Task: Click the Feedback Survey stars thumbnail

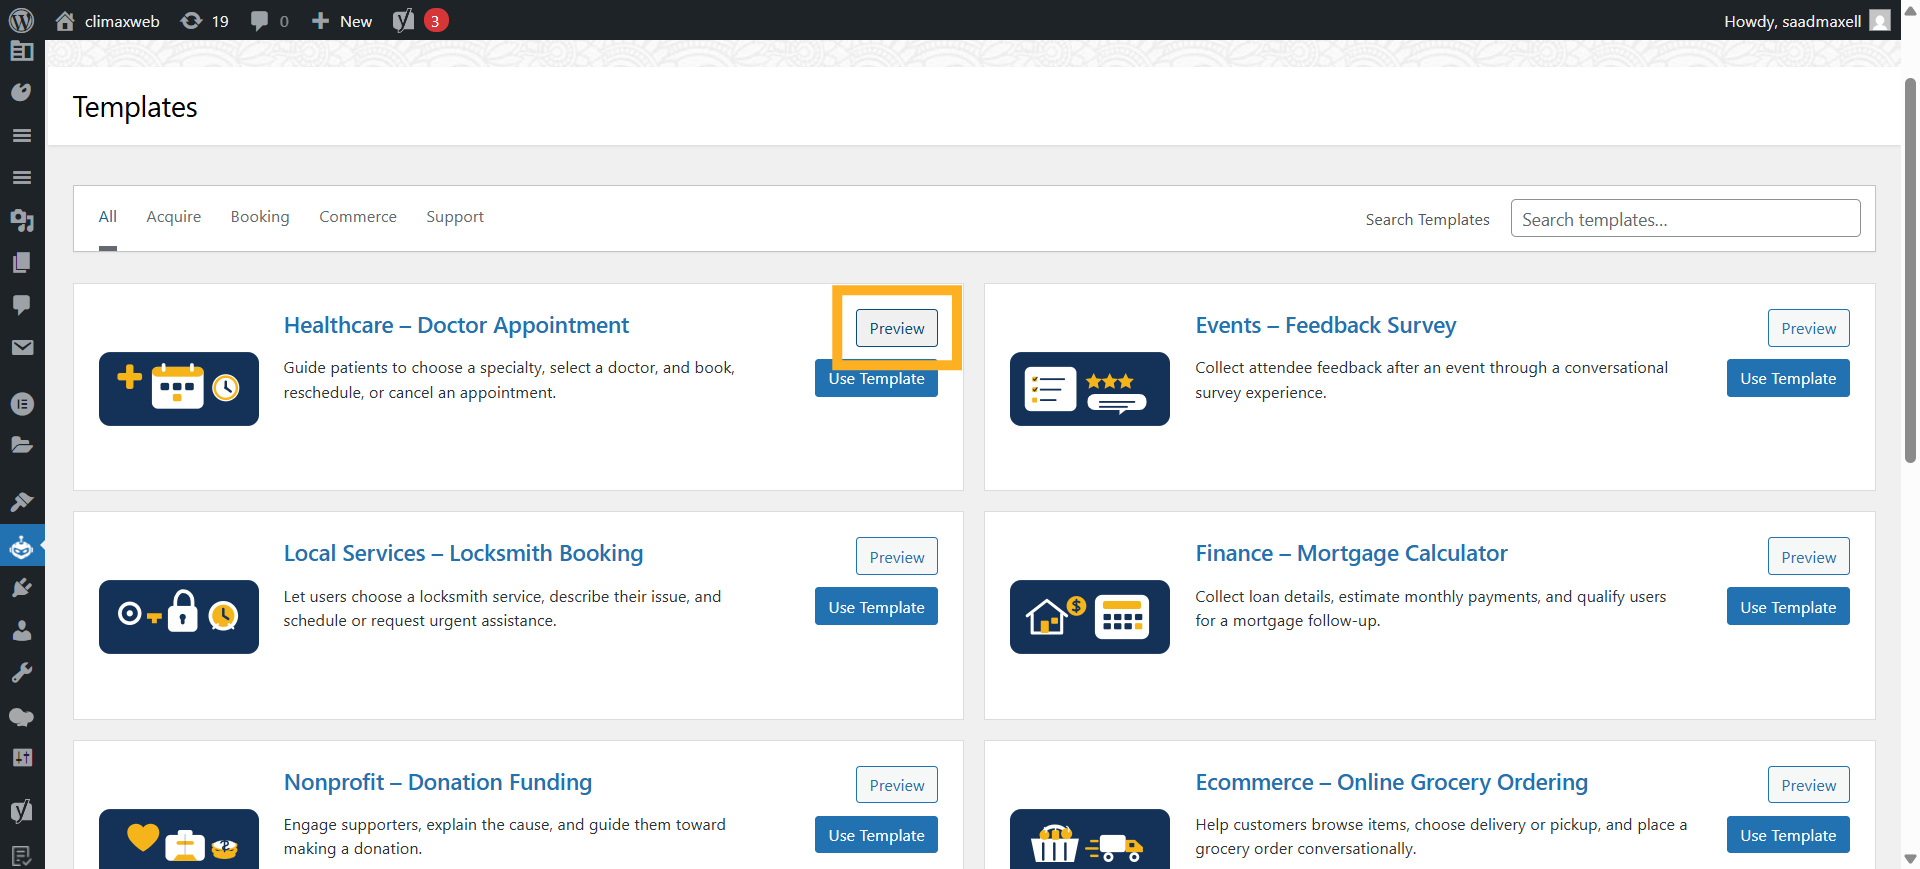Action: pyautogui.click(x=1090, y=389)
